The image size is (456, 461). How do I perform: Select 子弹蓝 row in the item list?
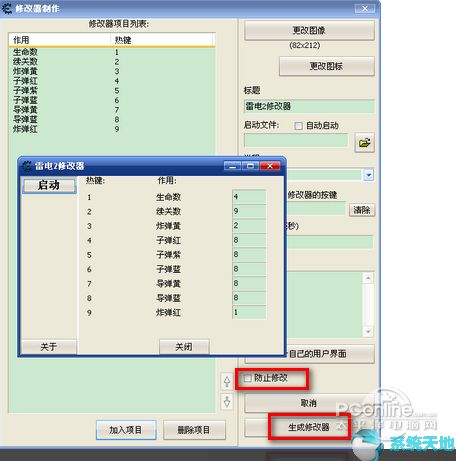click(x=112, y=100)
